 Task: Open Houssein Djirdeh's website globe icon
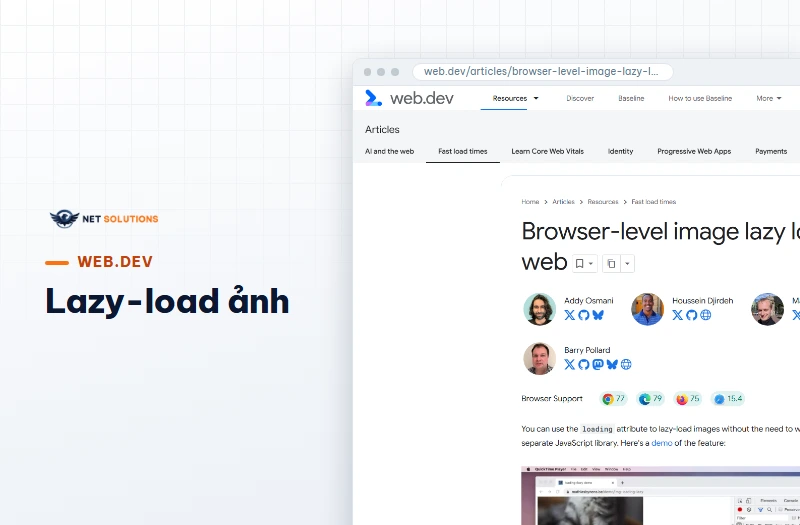tap(706, 315)
